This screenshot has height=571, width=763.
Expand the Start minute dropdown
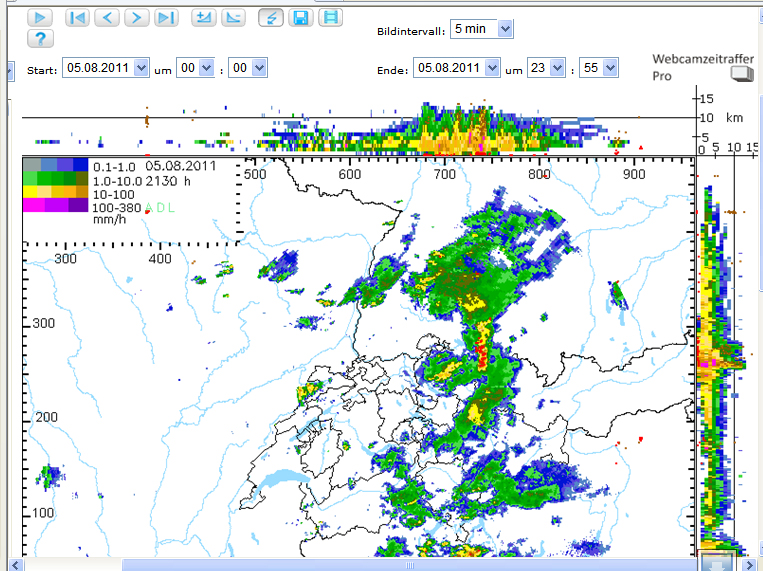(248, 67)
